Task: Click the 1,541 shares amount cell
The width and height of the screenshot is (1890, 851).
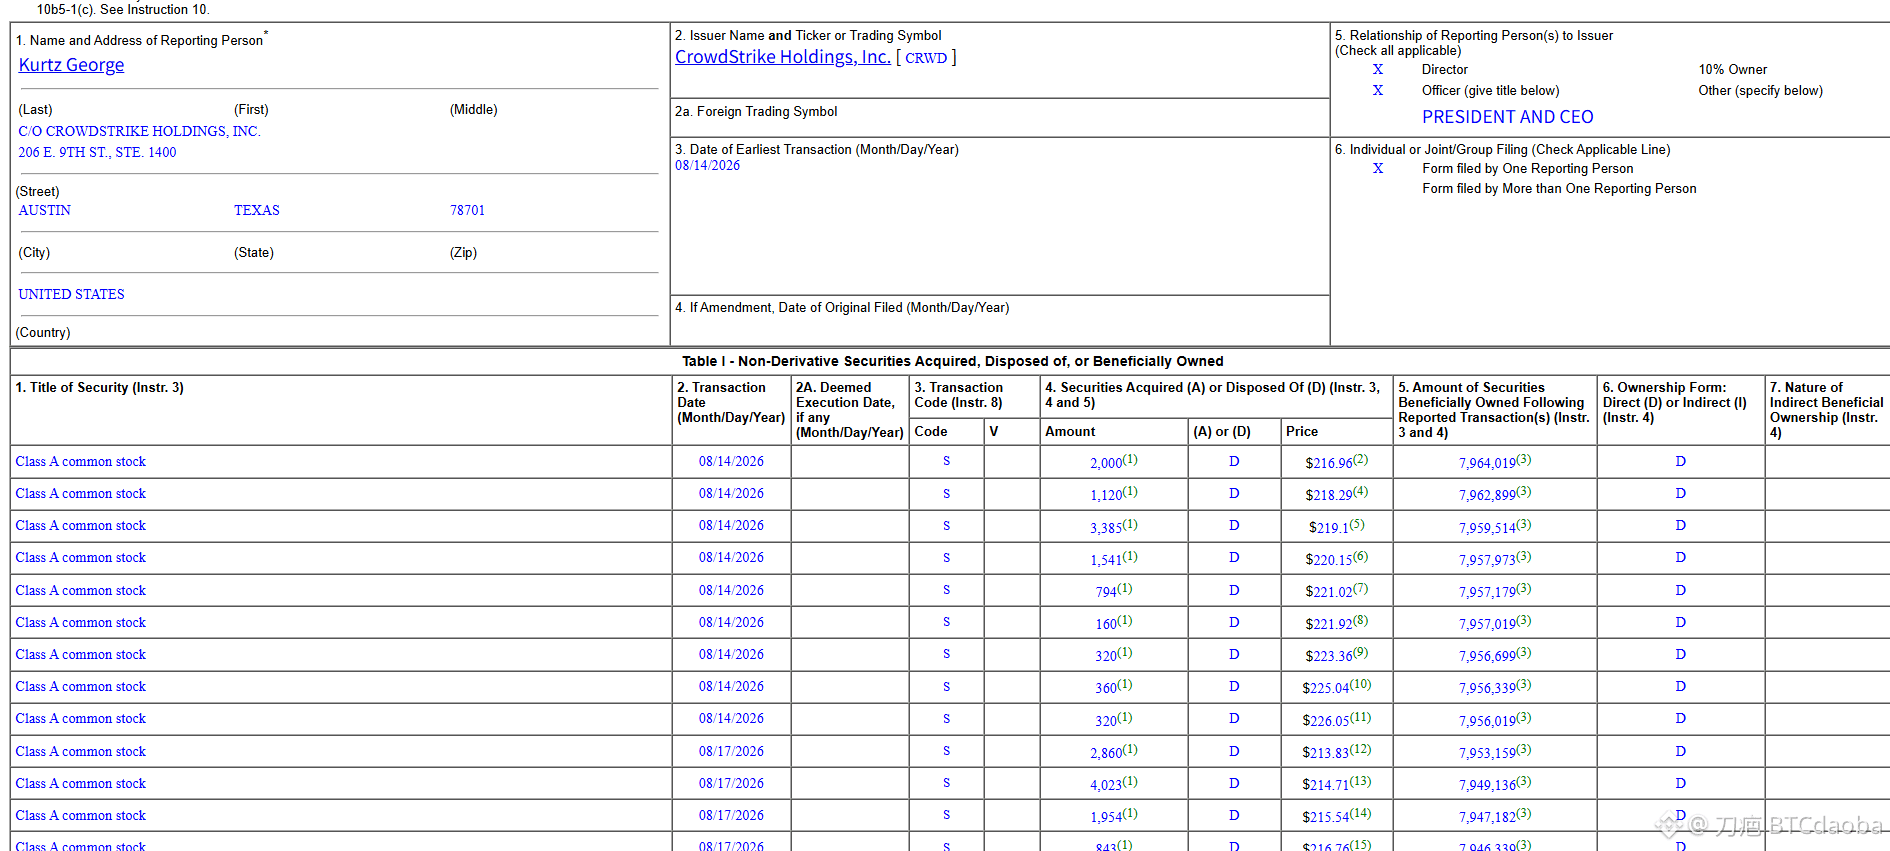Action: [x=1113, y=559]
